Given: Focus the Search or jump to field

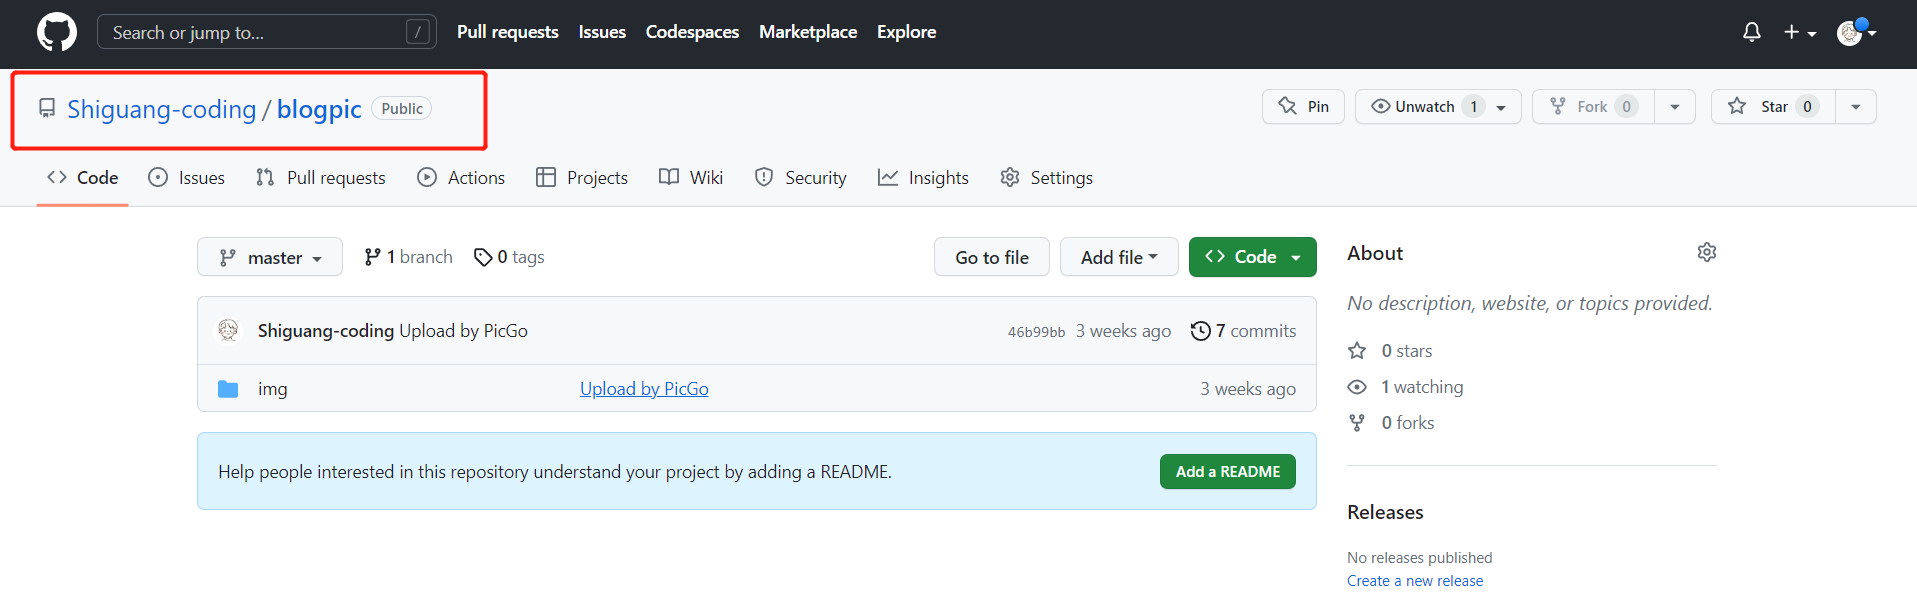Looking at the screenshot, I should pos(266,32).
